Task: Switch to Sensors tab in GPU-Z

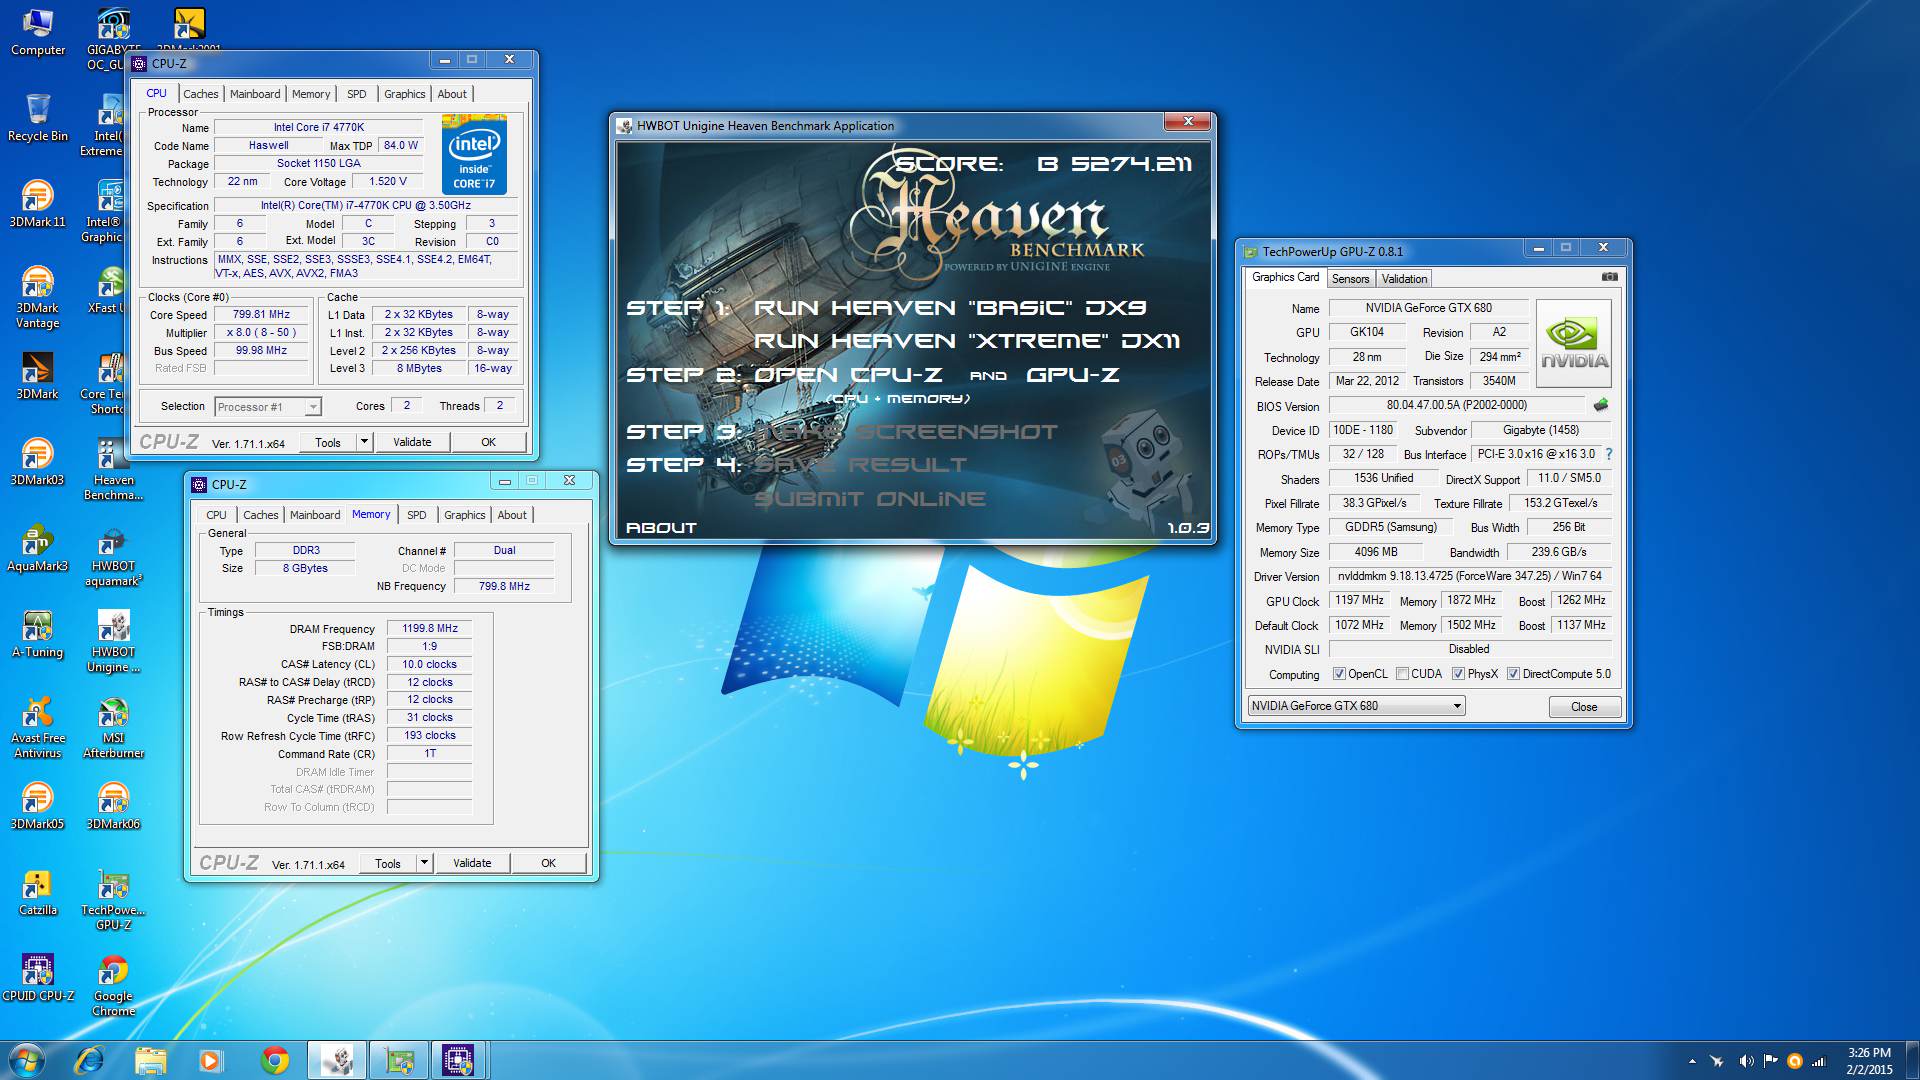Action: (x=1350, y=279)
